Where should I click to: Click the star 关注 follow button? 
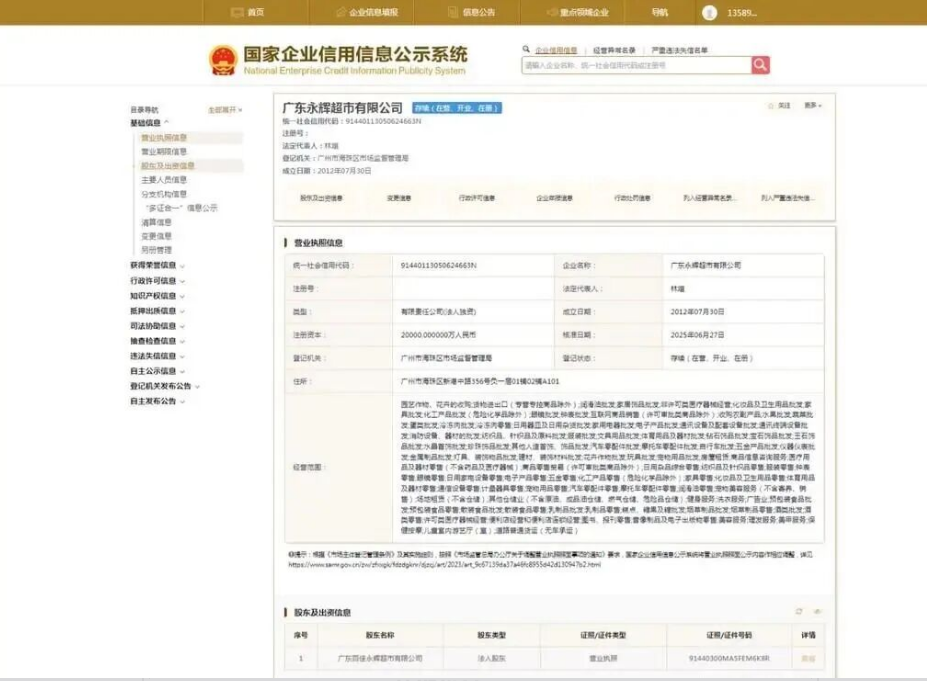point(779,106)
